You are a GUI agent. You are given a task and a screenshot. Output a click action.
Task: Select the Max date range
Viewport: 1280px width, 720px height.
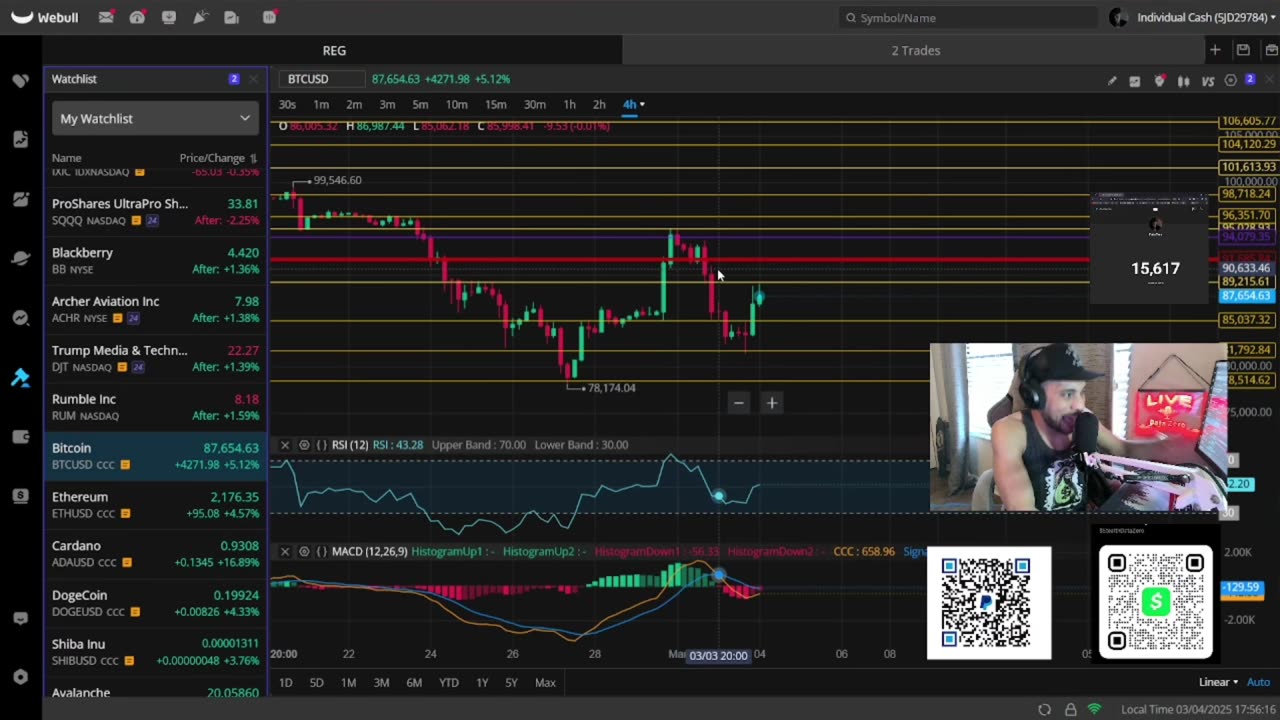tap(545, 682)
